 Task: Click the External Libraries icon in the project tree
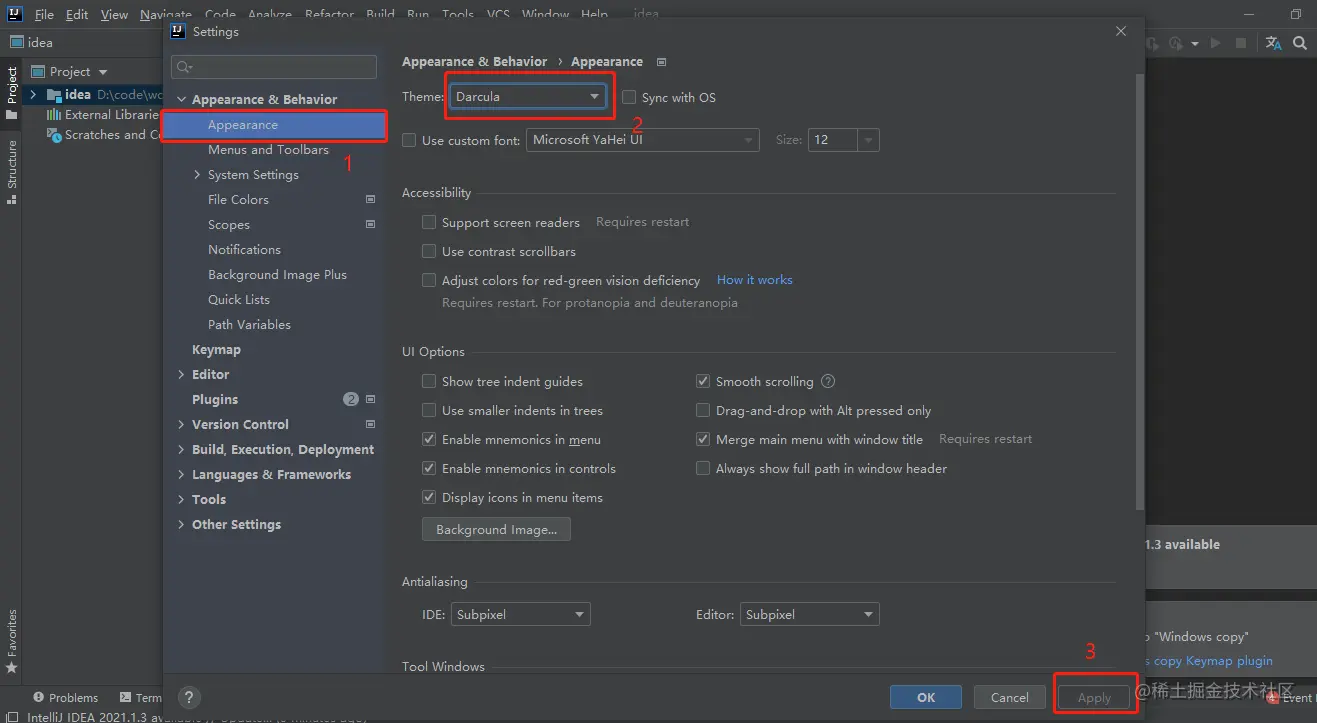pos(54,115)
